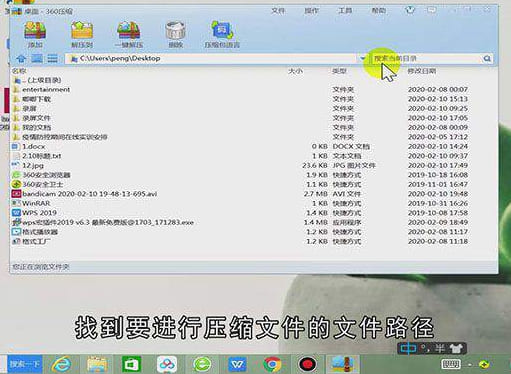Click the 解压到 (Extract to) toolbar icon
This screenshot has width=511, height=374.
click(x=82, y=34)
